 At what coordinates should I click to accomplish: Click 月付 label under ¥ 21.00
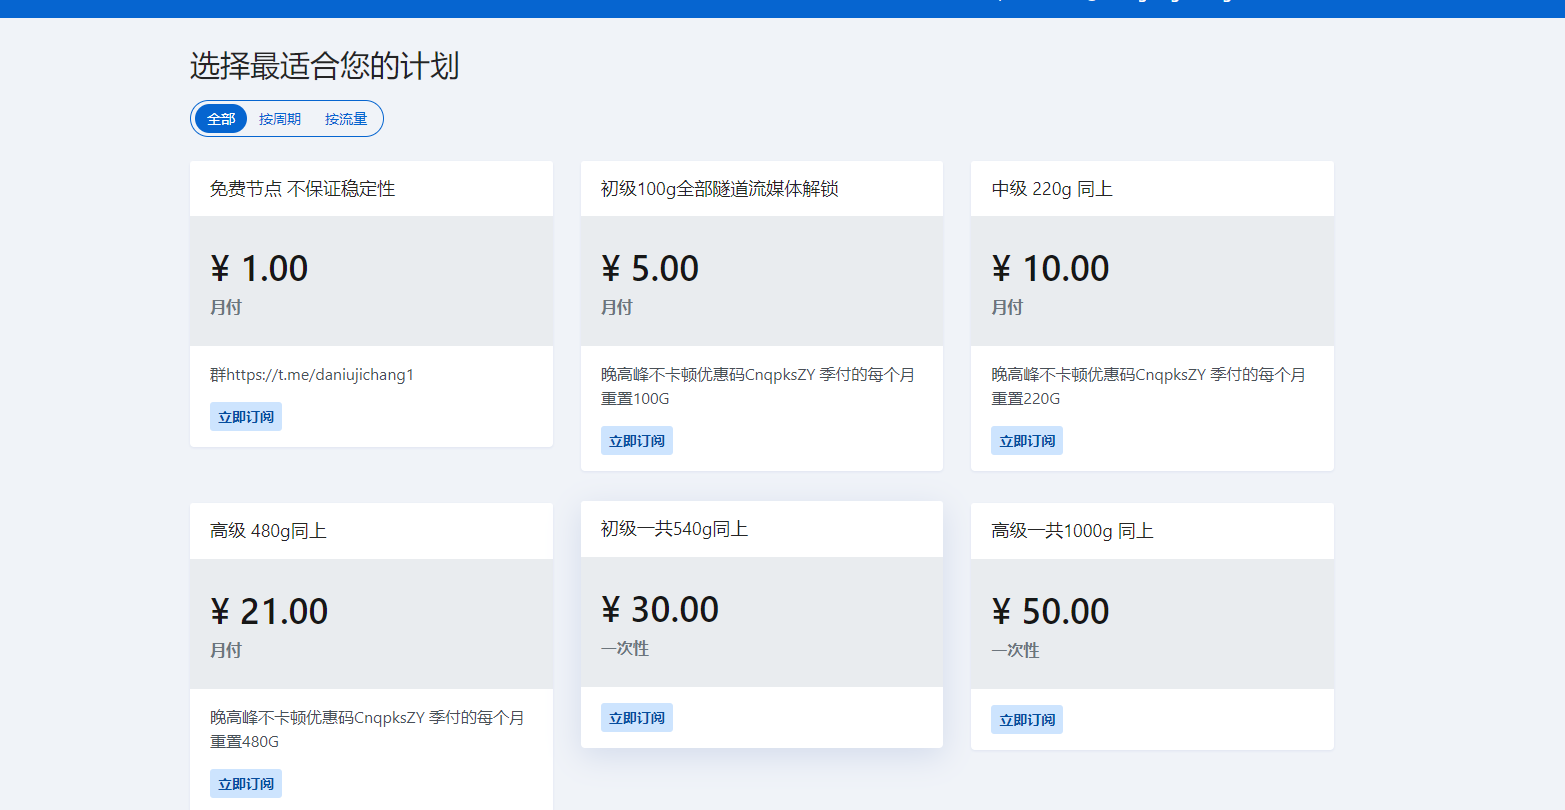click(x=226, y=650)
